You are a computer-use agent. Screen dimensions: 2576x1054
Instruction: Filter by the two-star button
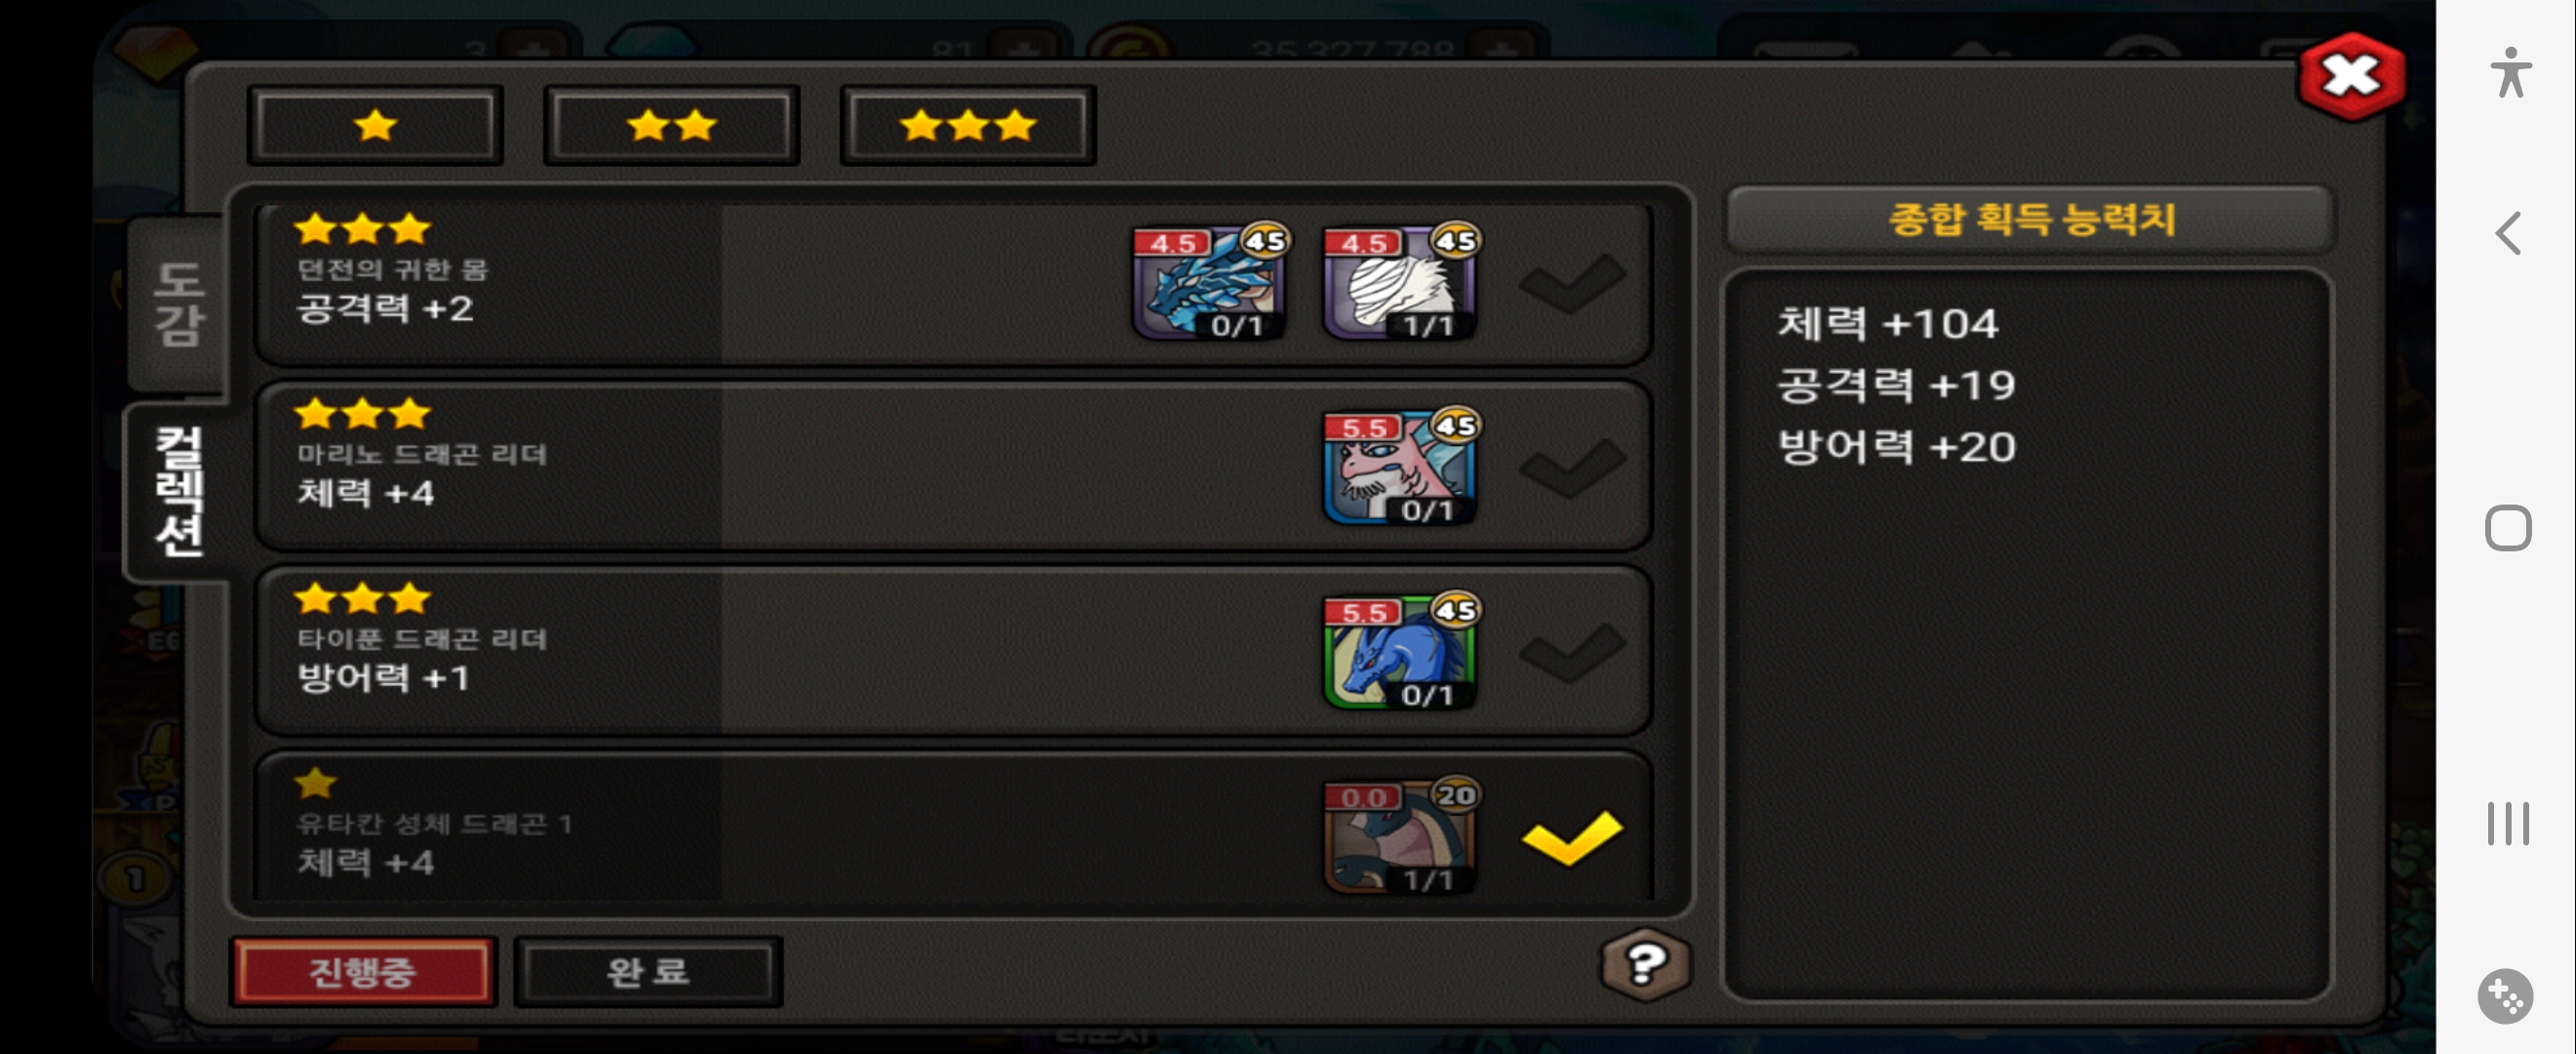(672, 126)
